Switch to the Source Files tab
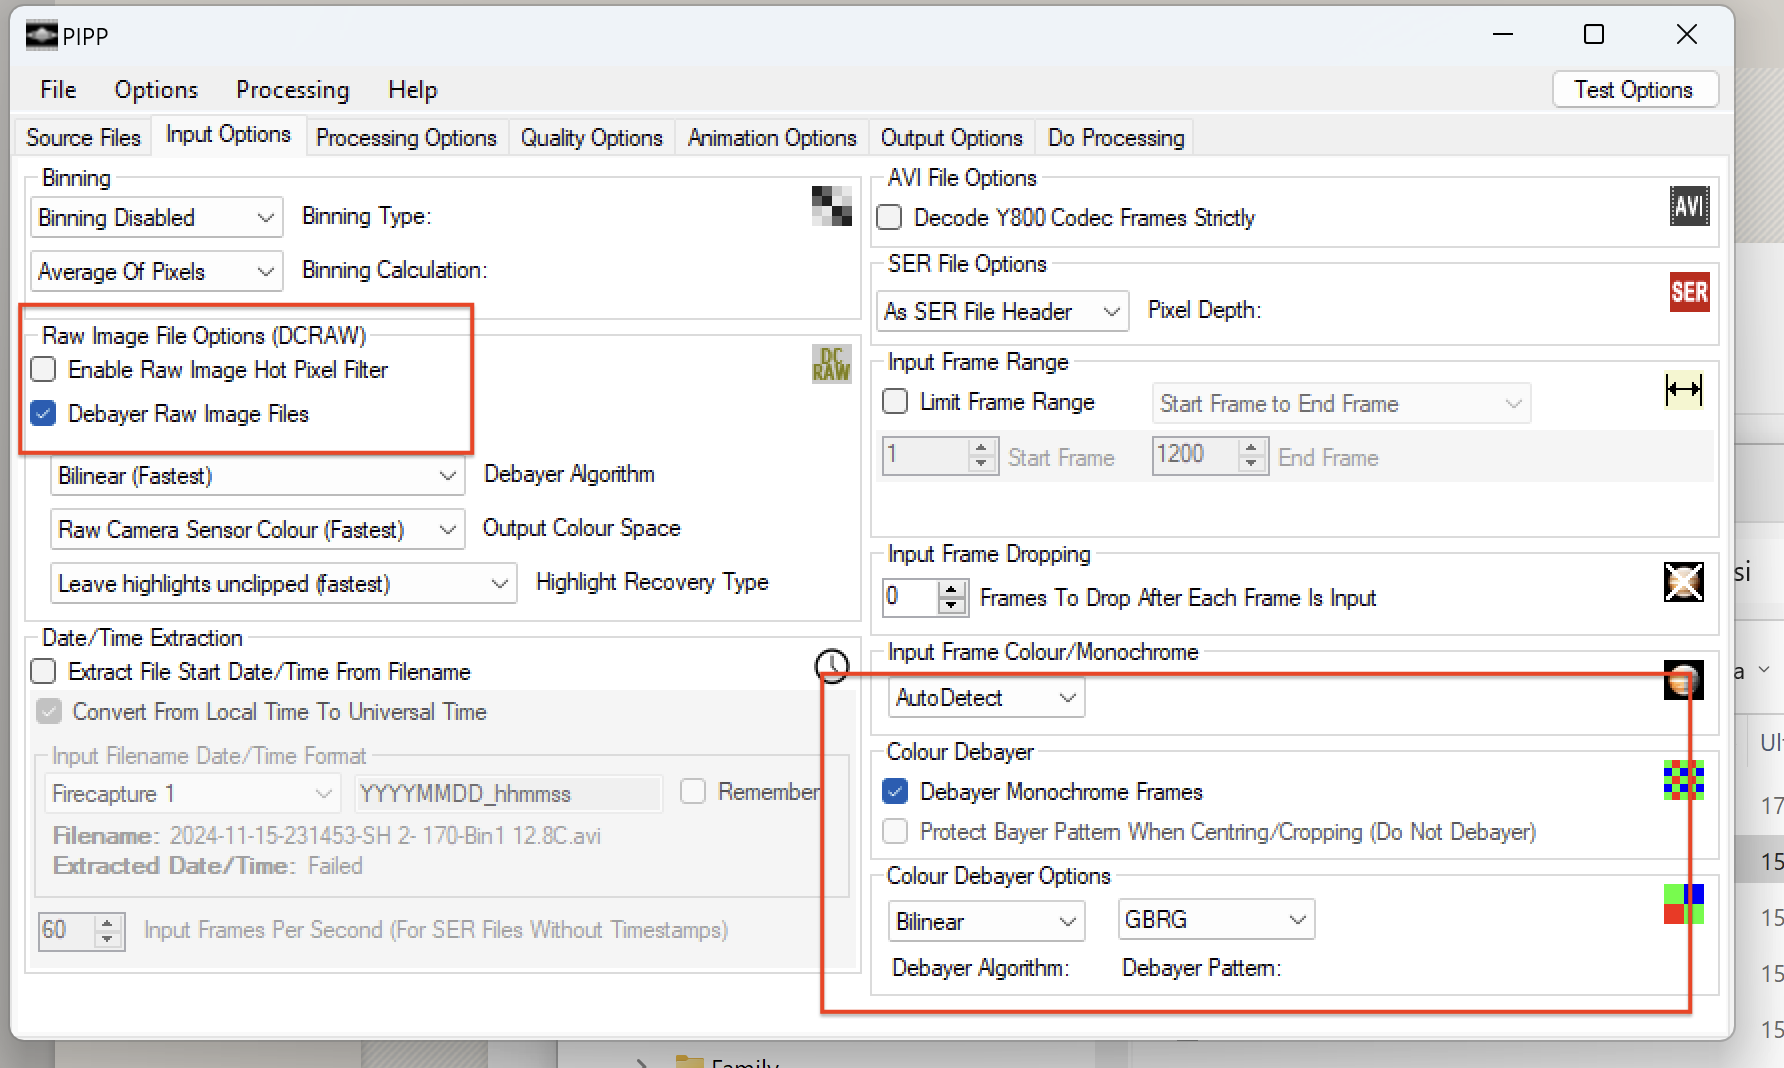1784x1068 pixels. pos(84,138)
